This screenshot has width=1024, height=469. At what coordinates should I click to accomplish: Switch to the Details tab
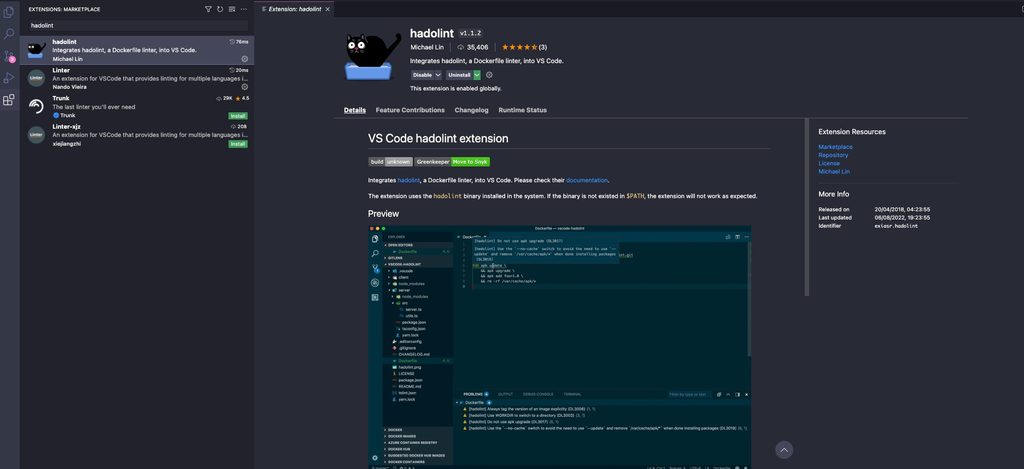click(x=355, y=110)
